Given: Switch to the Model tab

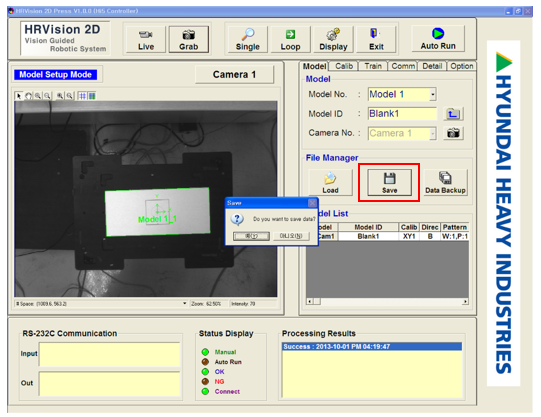Looking at the screenshot, I should [314, 66].
